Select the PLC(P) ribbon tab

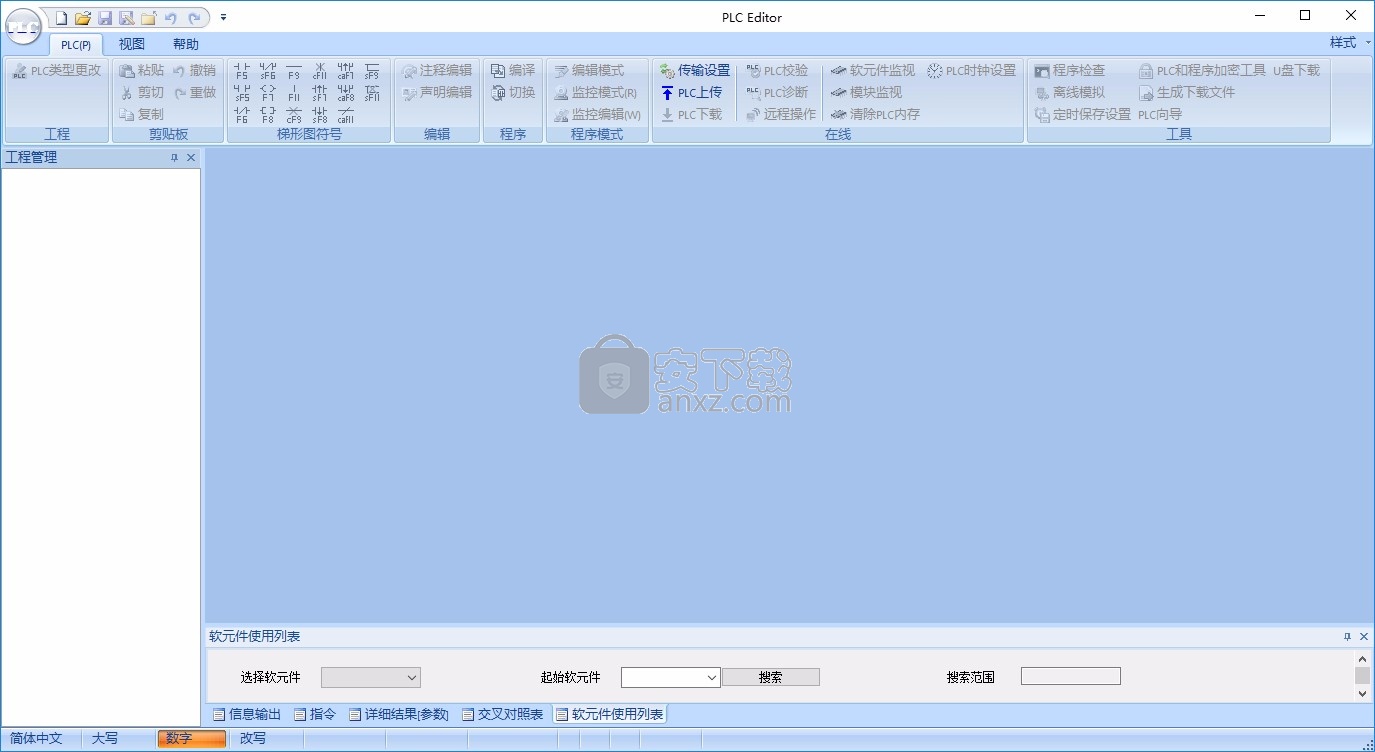(x=76, y=44)
